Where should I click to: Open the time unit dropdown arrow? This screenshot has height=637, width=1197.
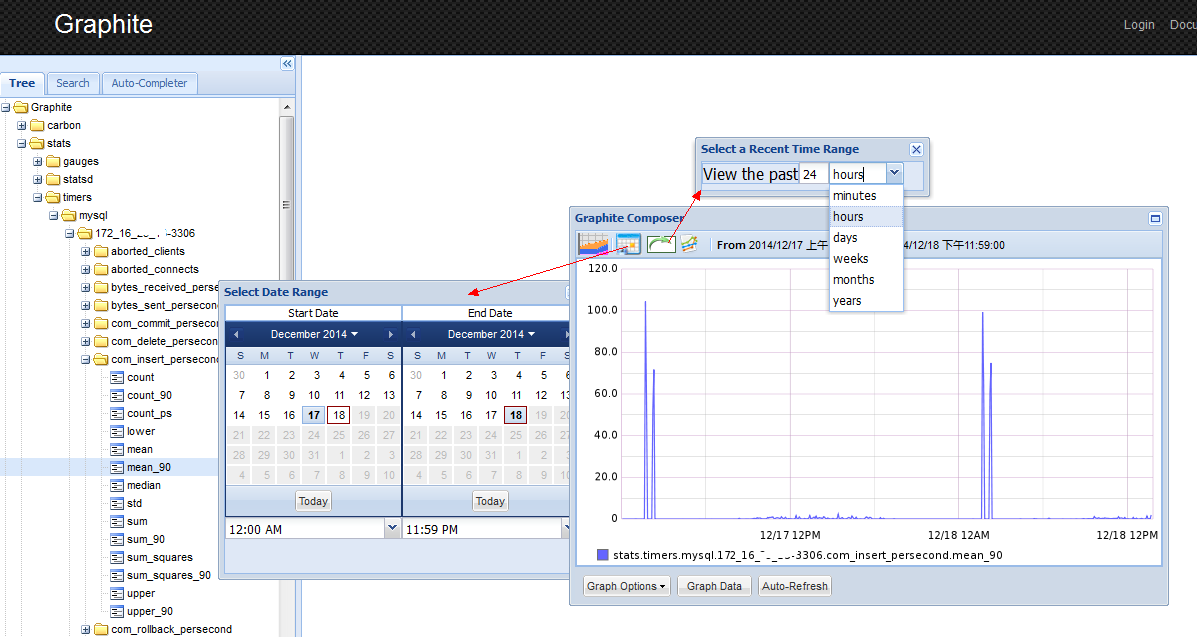895,173
